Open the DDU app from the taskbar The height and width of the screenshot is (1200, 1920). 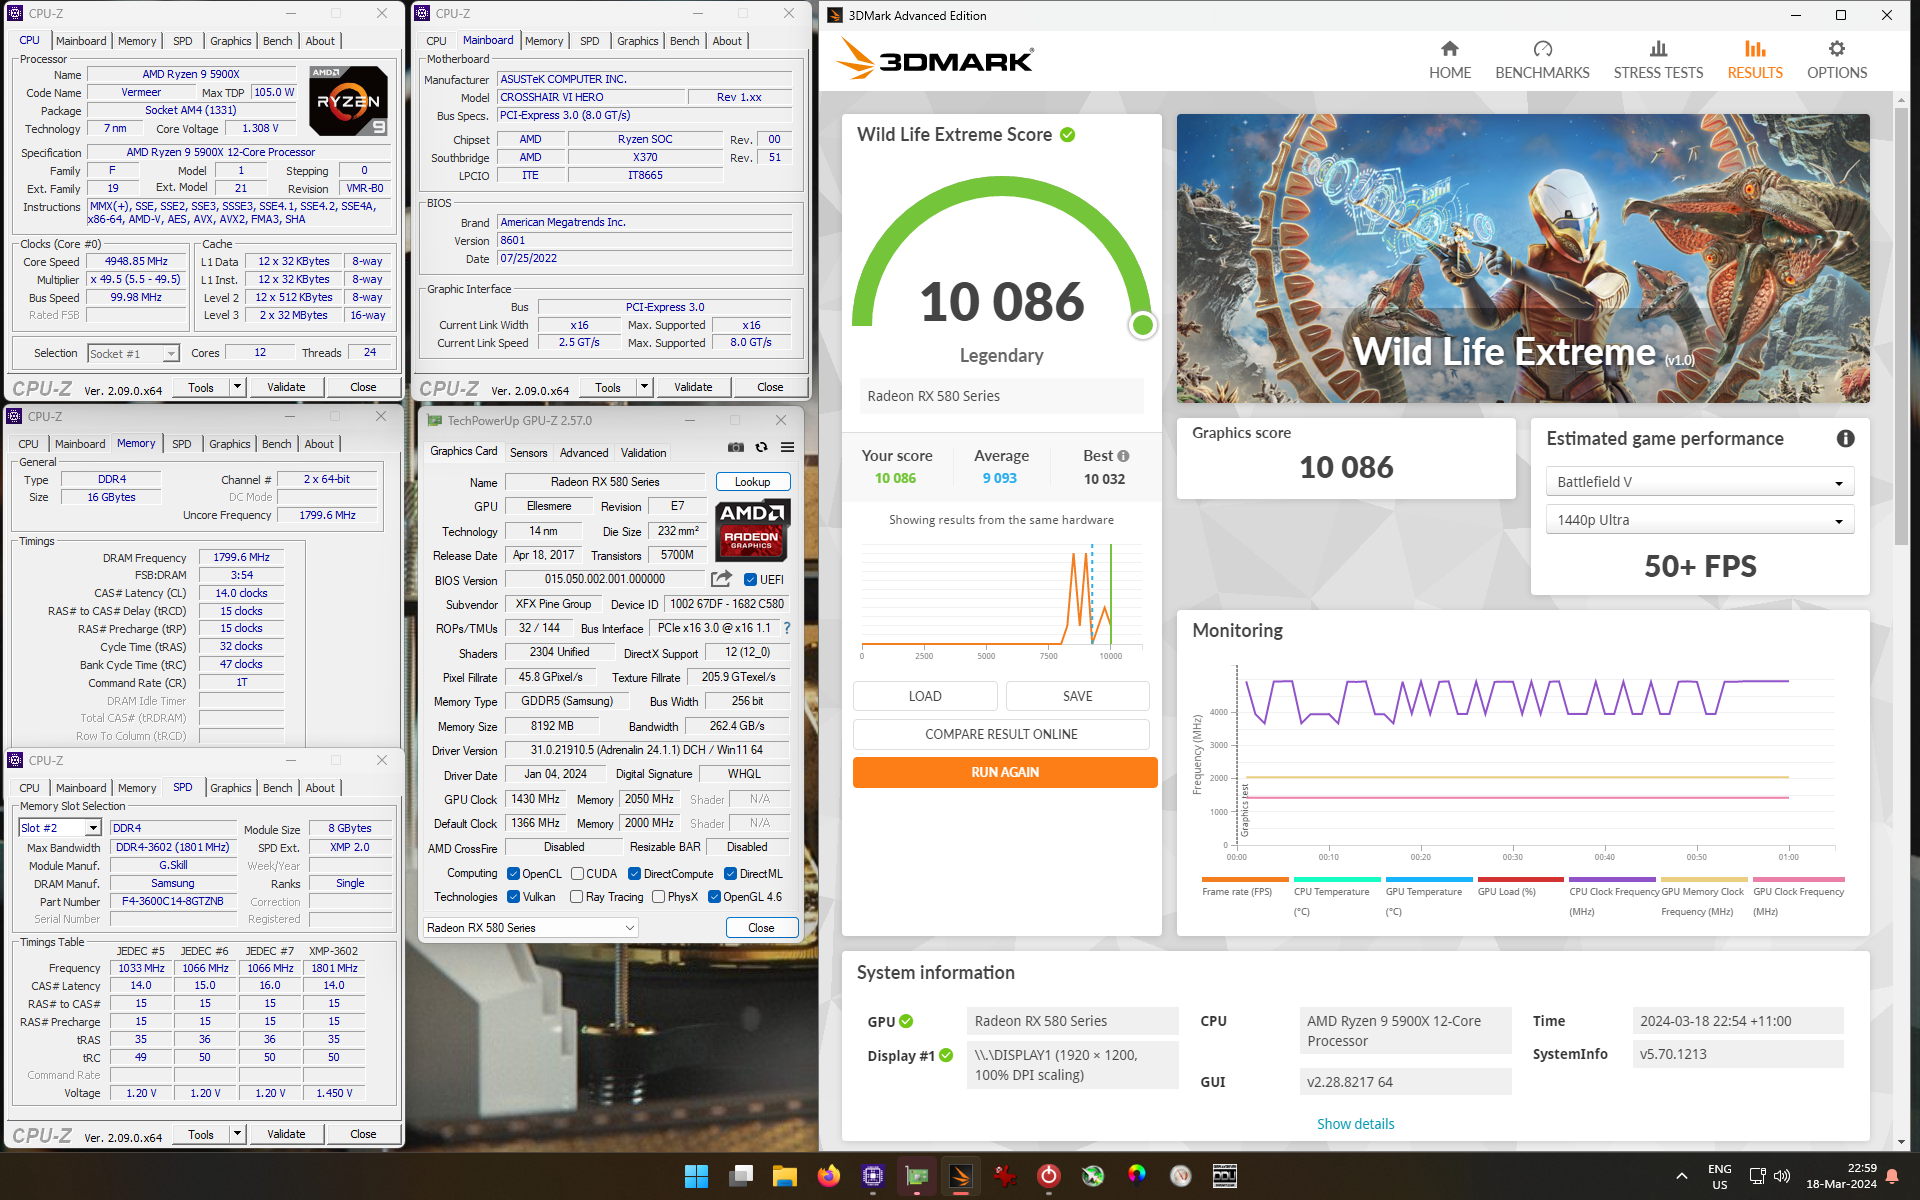coord(1225,1176)
